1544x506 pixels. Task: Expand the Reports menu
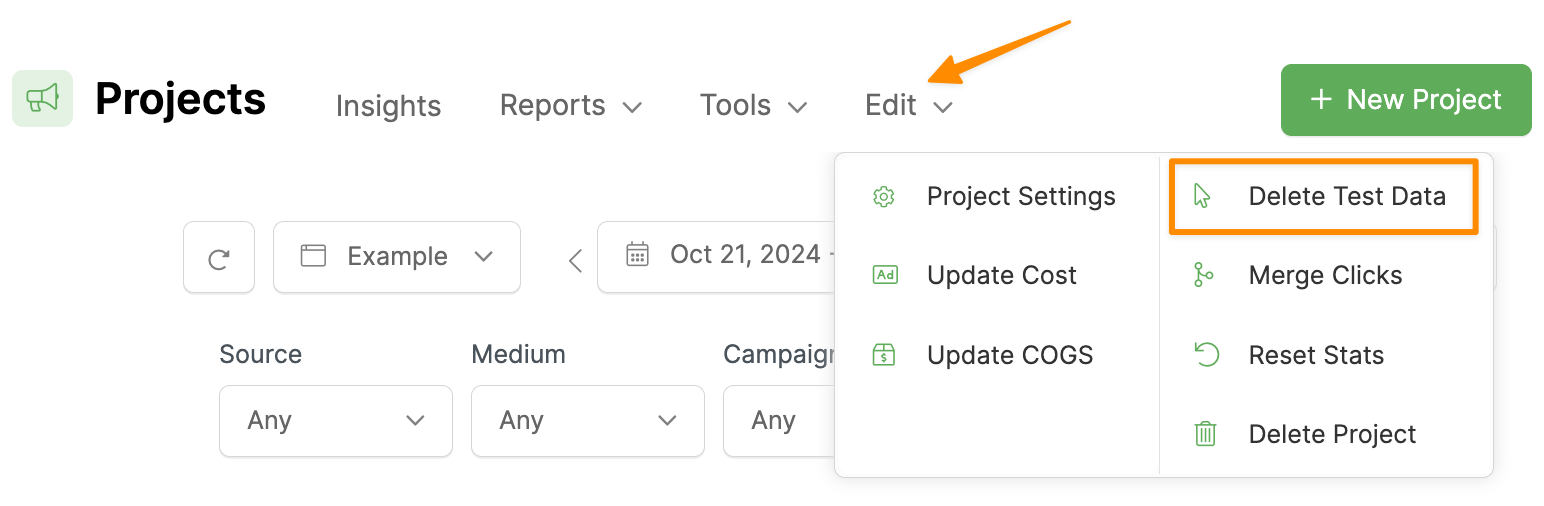click(570, 105)
